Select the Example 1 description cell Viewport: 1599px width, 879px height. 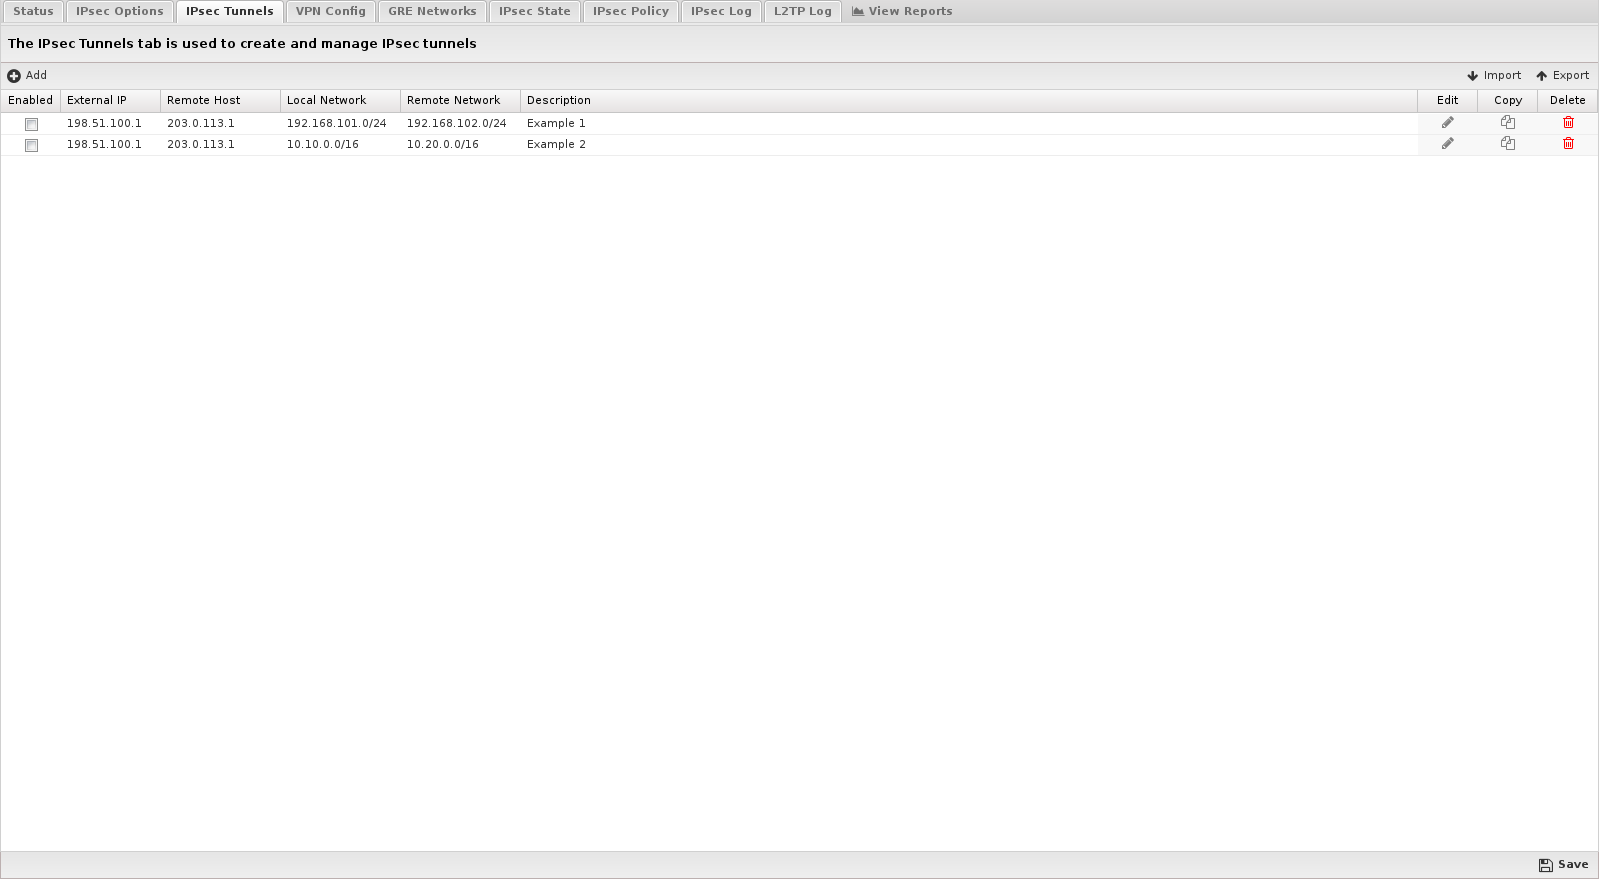pos(969,124)
